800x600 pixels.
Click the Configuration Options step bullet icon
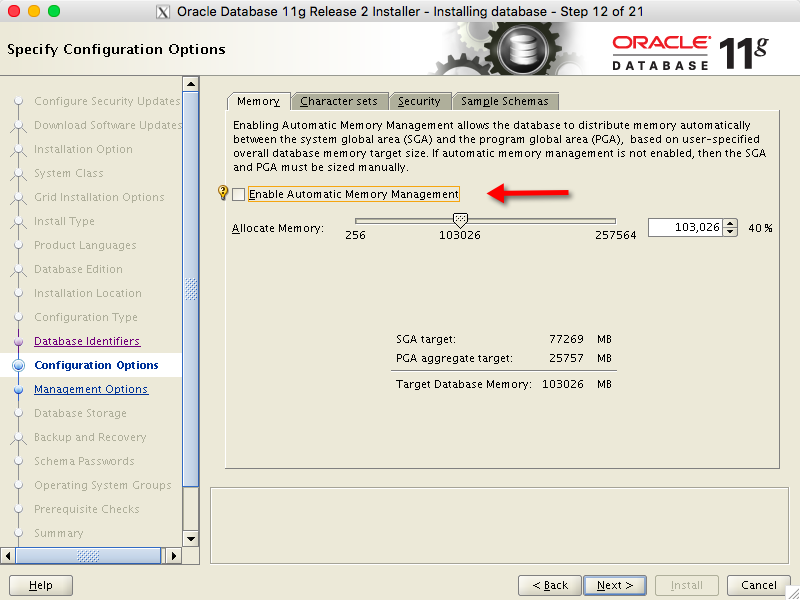click(18, 366)
